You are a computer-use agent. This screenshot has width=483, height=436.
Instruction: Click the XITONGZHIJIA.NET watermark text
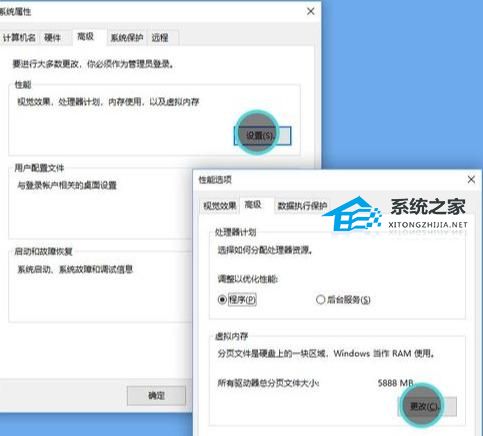pyautogui.click(x=428, y=225)
